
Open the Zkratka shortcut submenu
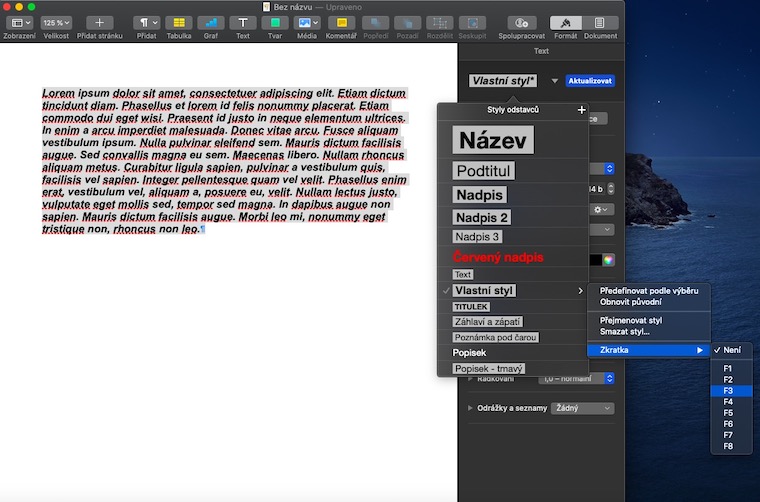649,350
